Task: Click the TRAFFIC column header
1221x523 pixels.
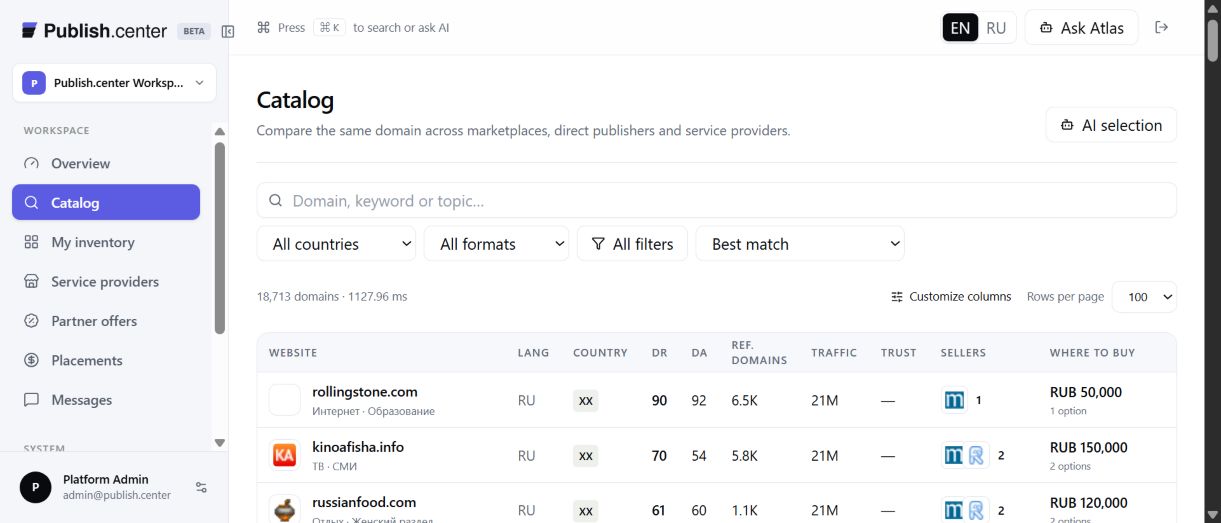Action: click(834, 353)
